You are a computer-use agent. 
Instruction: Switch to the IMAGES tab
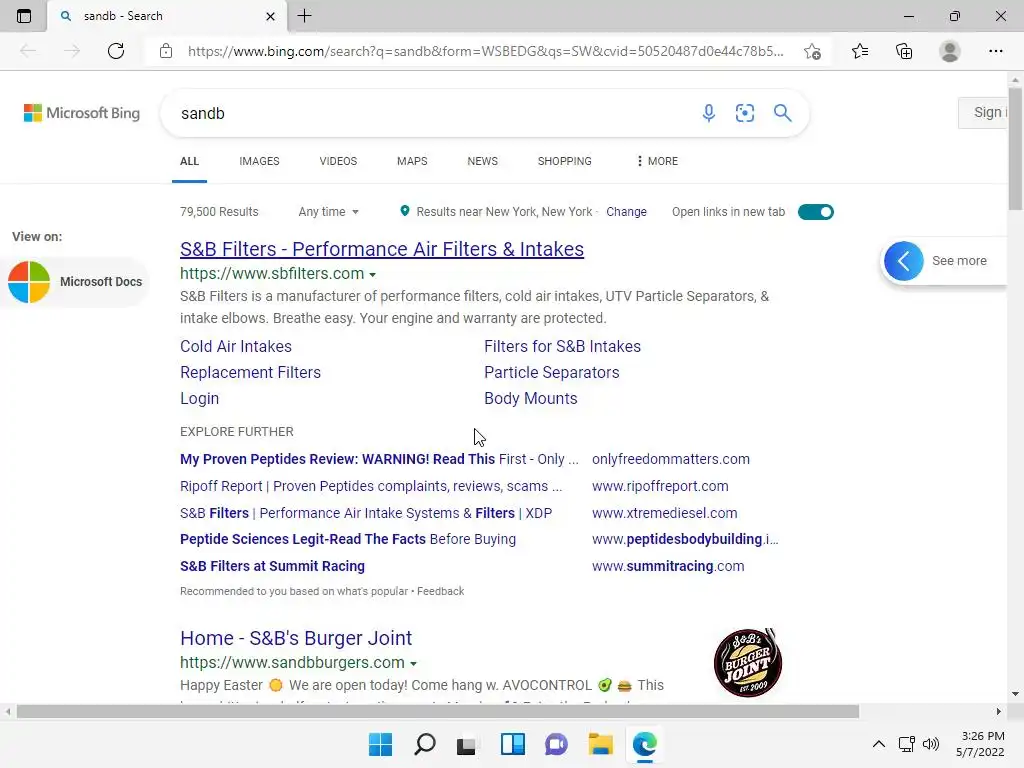(259, 161)
